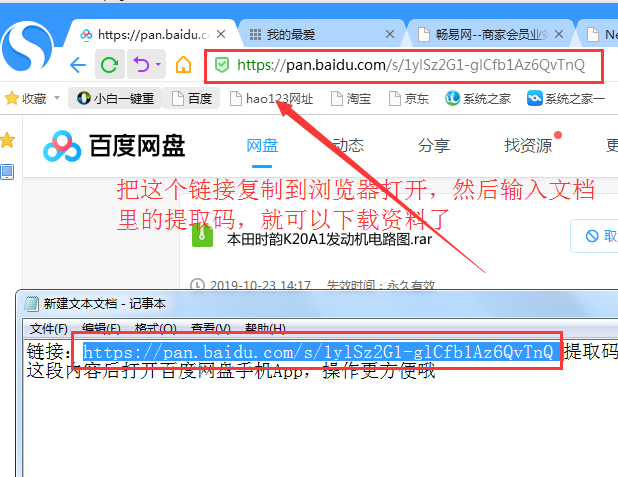Screen dimensions: 618x477
Task: Click the sidebar yellow star icon
Action: click(7, 140)
